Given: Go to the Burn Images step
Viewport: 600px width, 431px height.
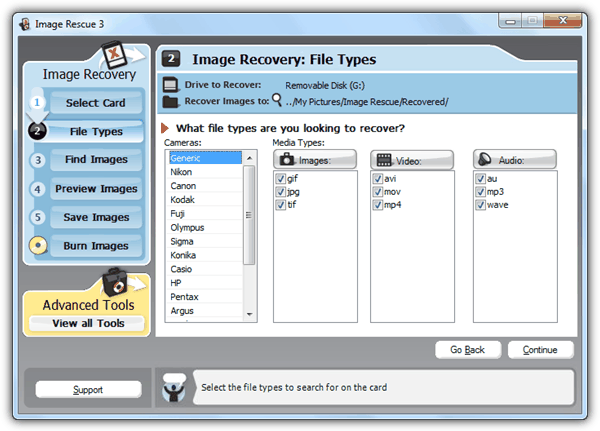Looking at the screenshot, I should 96,245.
